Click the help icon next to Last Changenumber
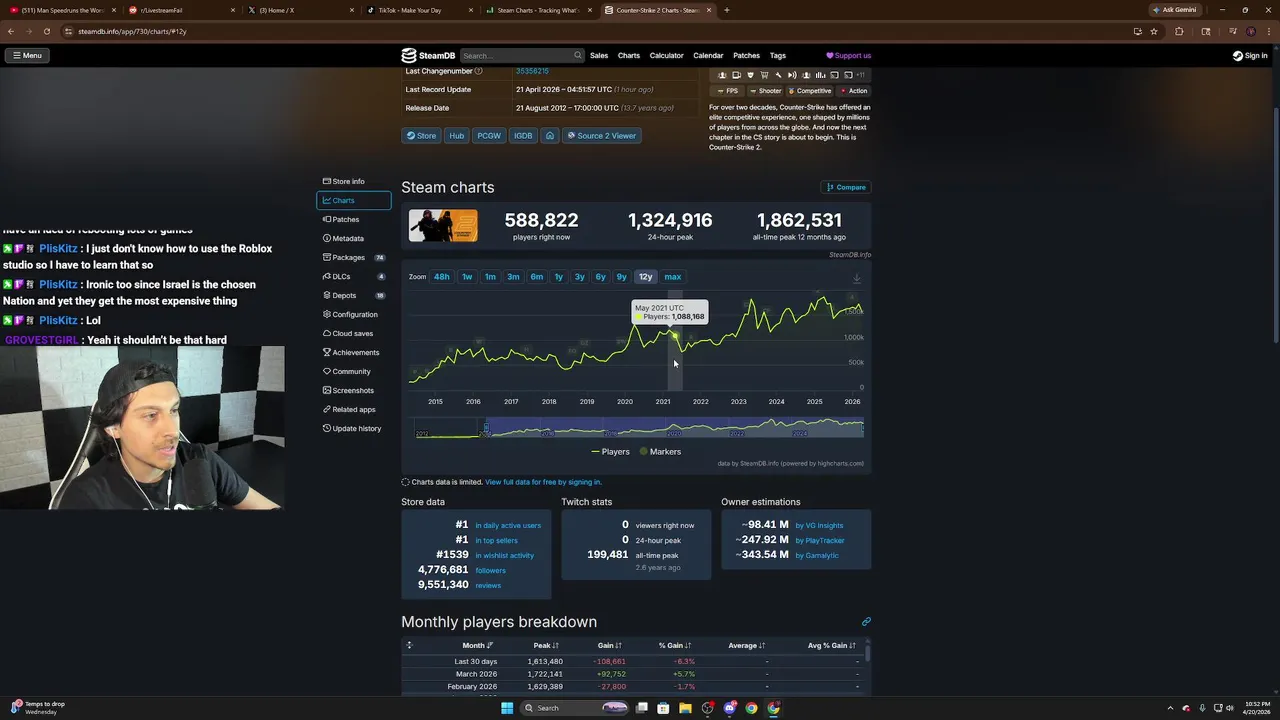 coord(478,71)
